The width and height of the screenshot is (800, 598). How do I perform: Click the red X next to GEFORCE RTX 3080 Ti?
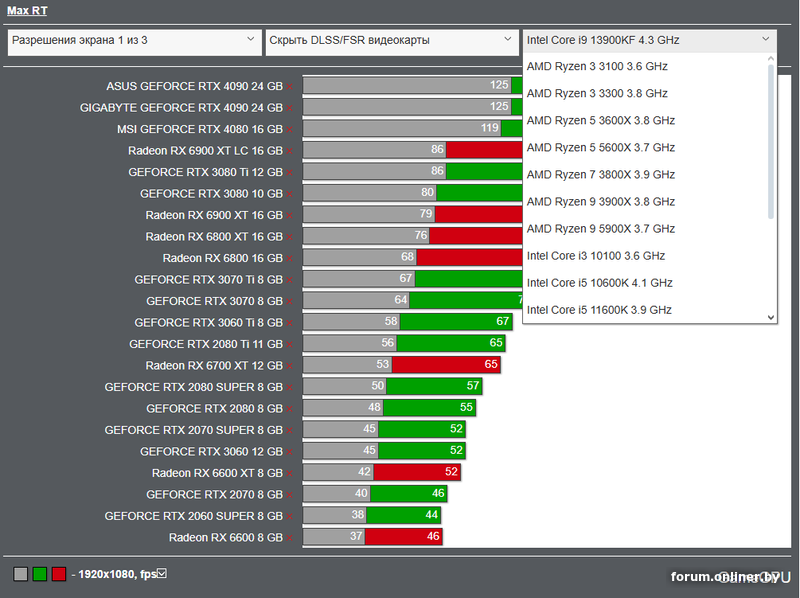point(289,172)
